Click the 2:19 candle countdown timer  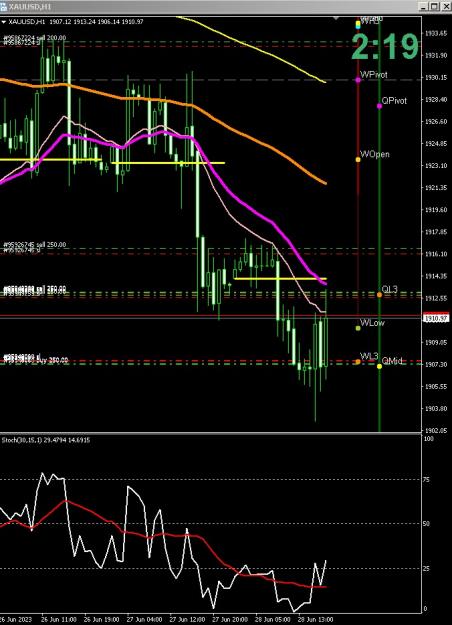(x=385, y=47)
